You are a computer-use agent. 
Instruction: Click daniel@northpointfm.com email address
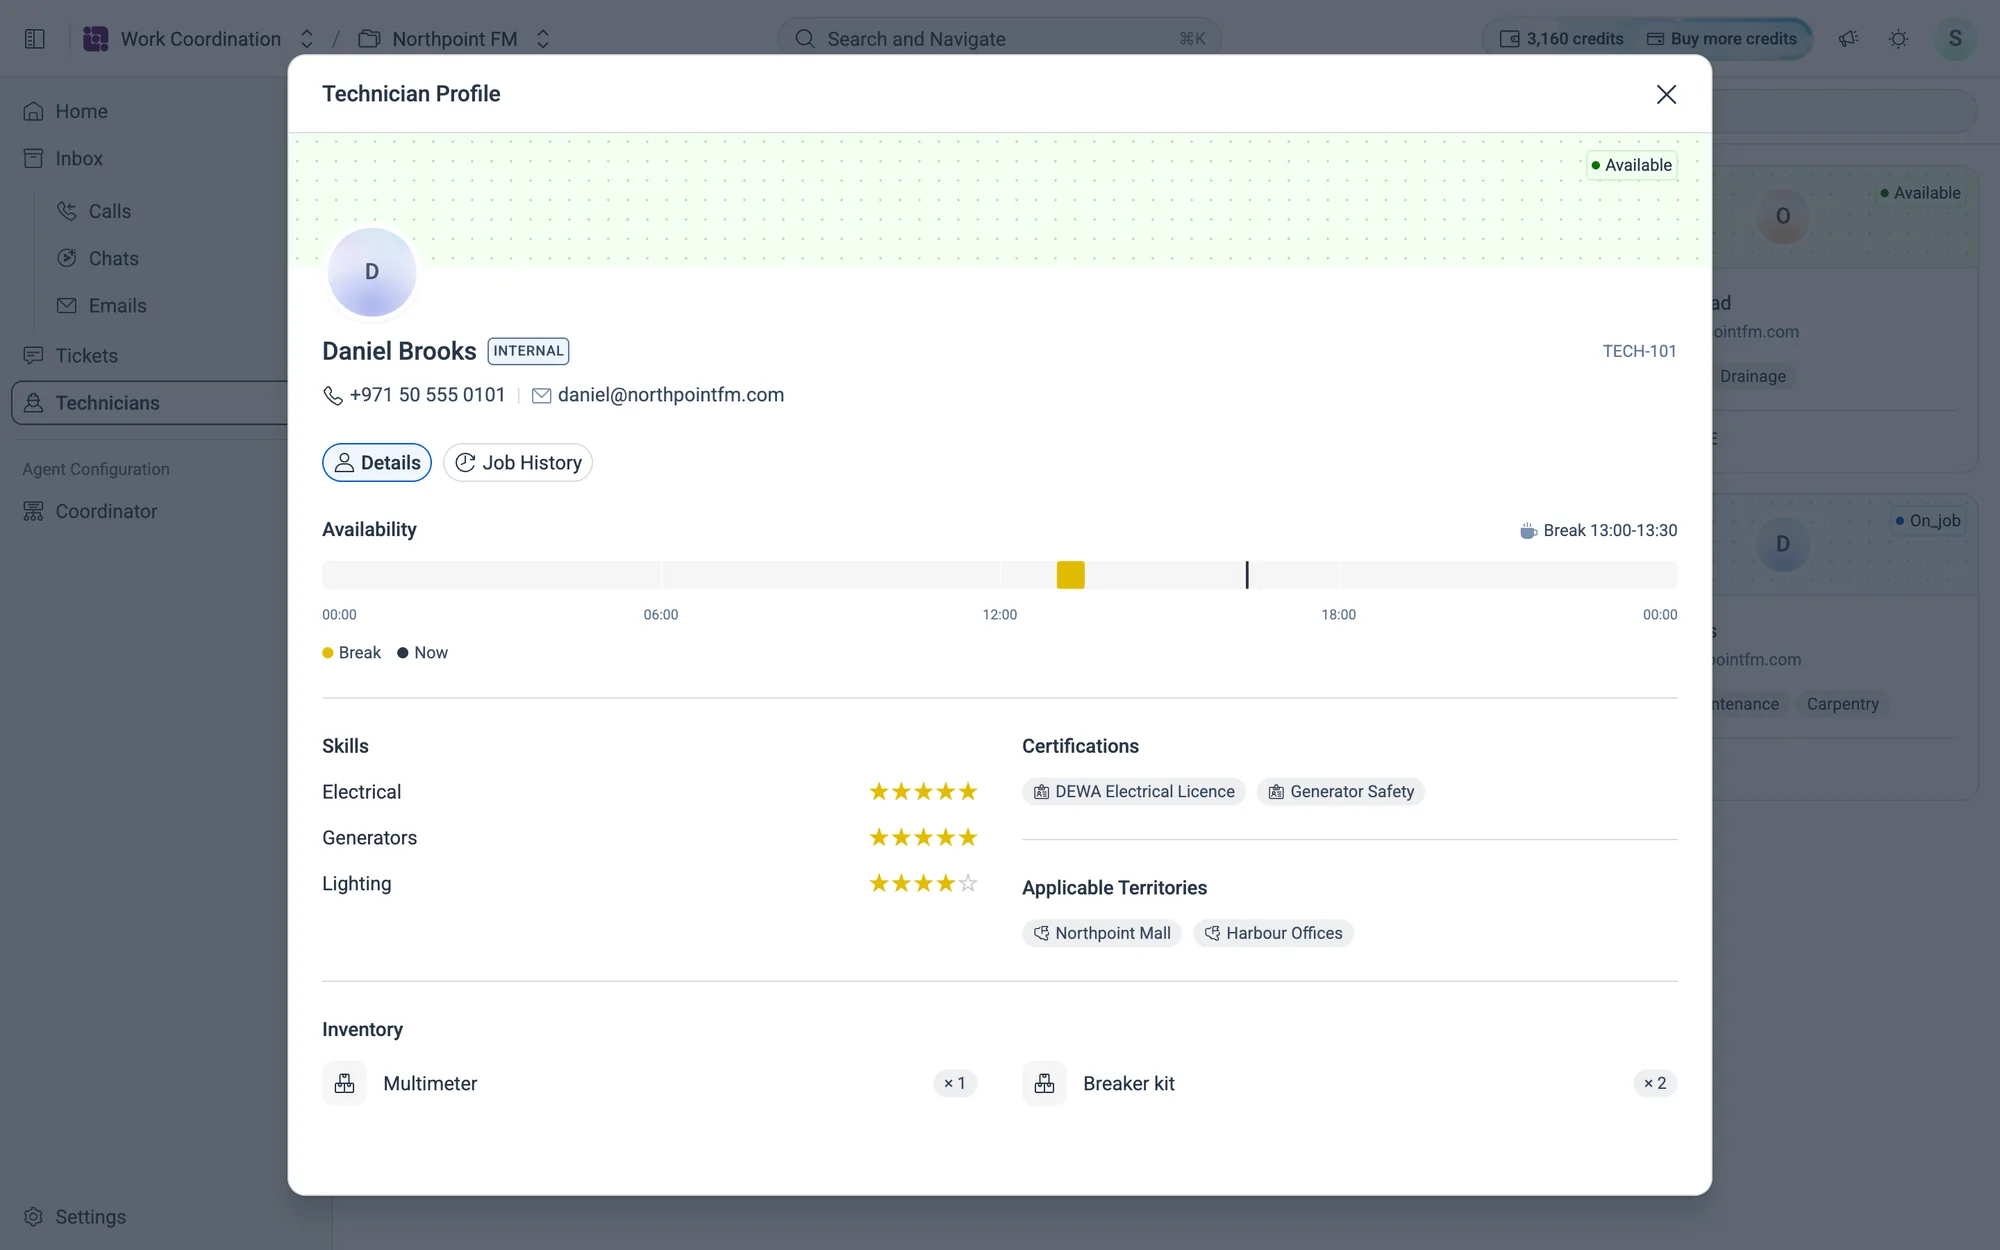point(670,395)
